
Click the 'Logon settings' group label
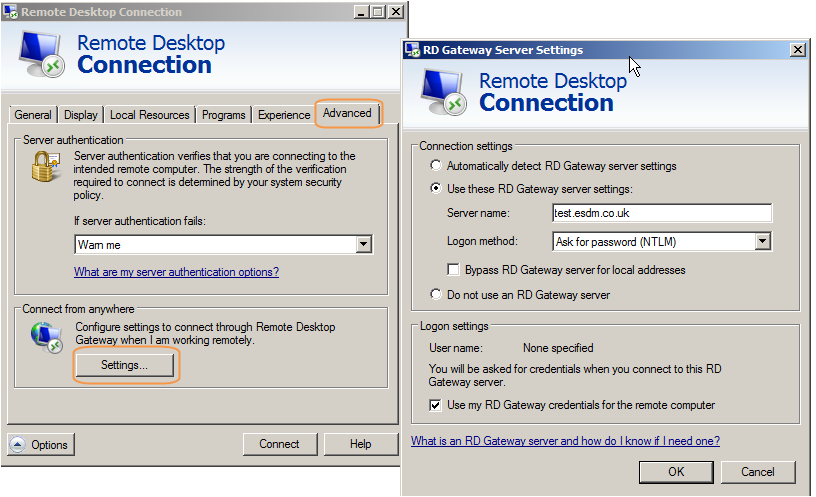(454, 326)
